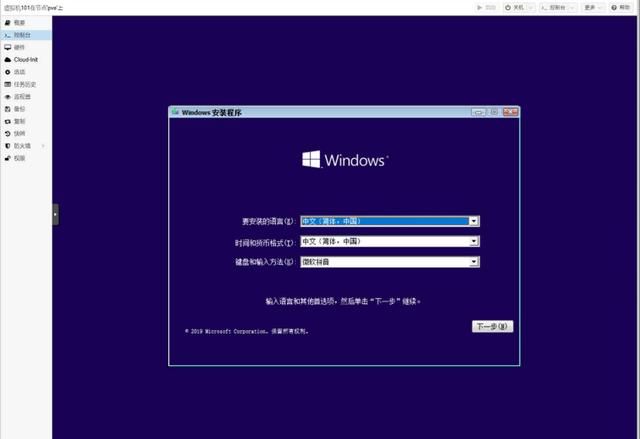
Task: Click the Shutdown (关机) power button
Action: tap(515, 7)
